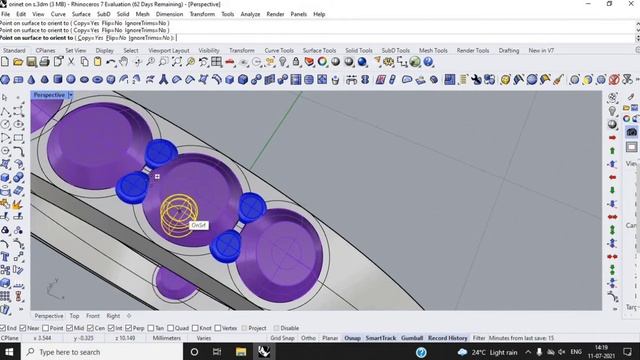Viewport: 640px width, 360px height.
Task: Toggle Gumball in status bar
Action: [x=412, y=338]
